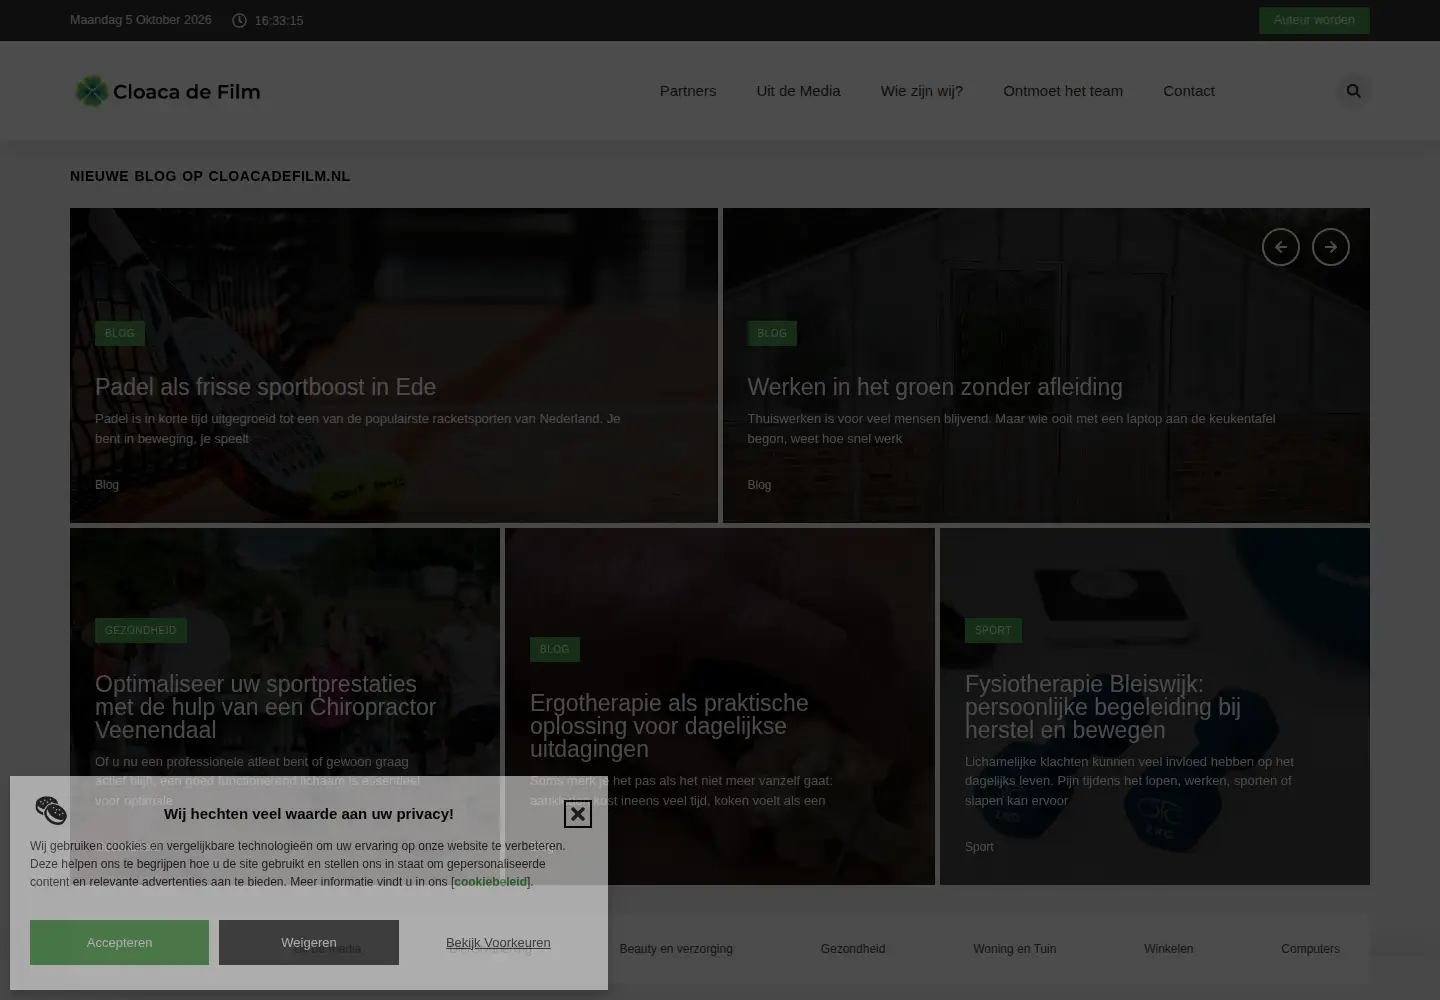Open article Padel als frisse sportboost in Ede
This screenshot has height=1000, width=1440.
pos(266,387)
